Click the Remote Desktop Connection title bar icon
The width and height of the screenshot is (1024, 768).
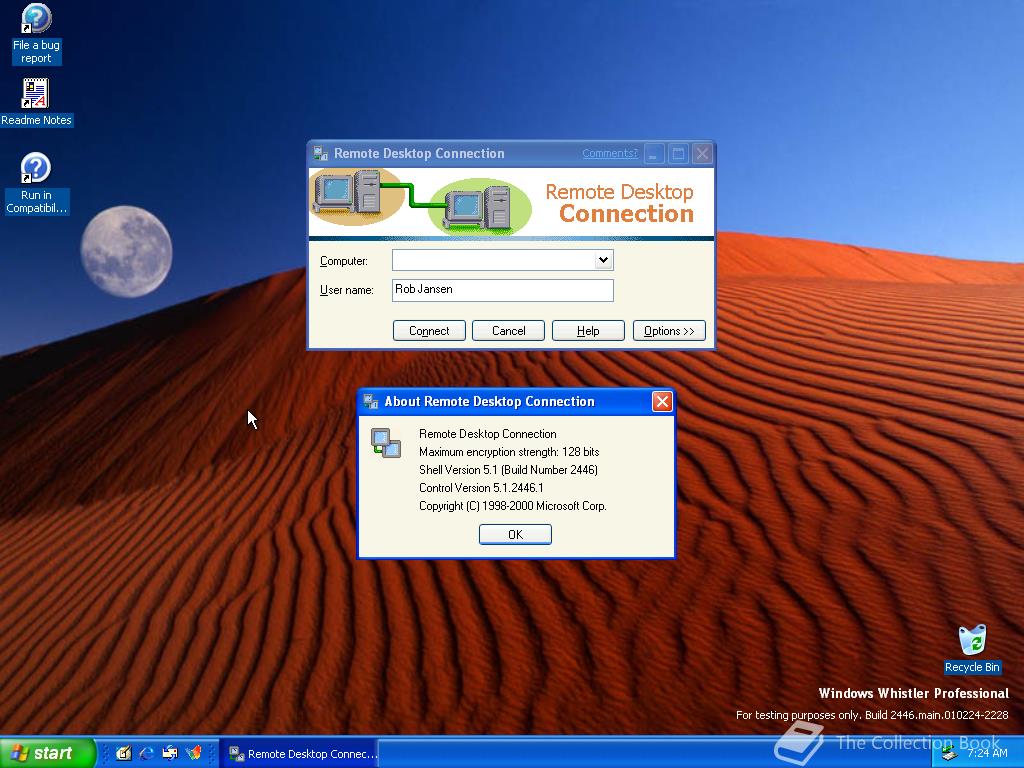(x=321, y=153)
